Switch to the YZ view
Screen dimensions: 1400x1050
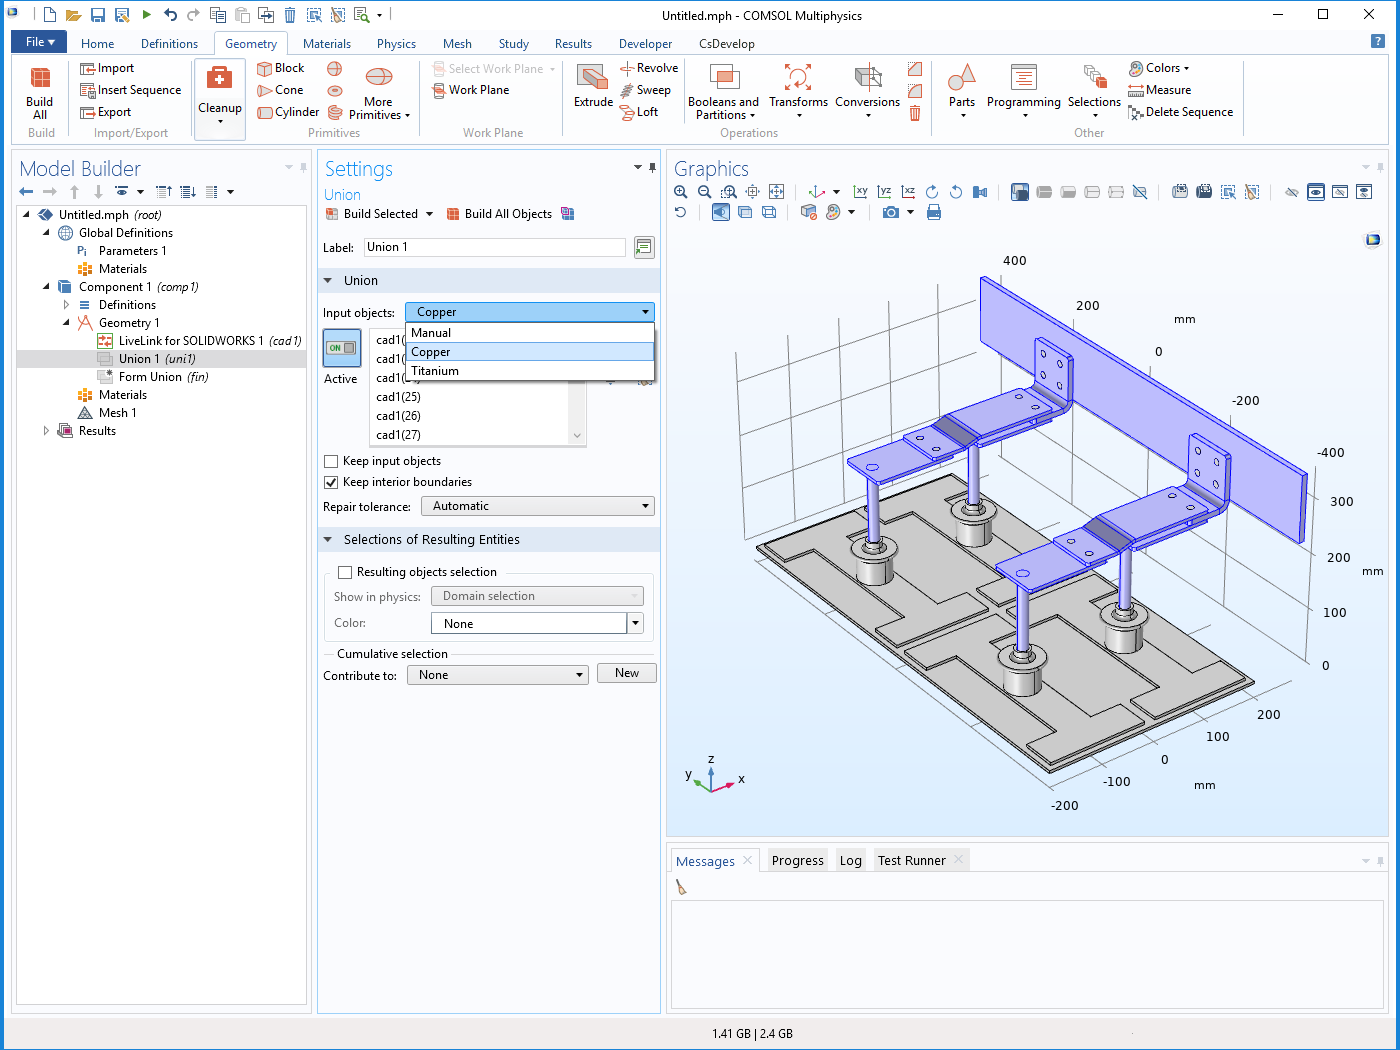click(884, 192)
